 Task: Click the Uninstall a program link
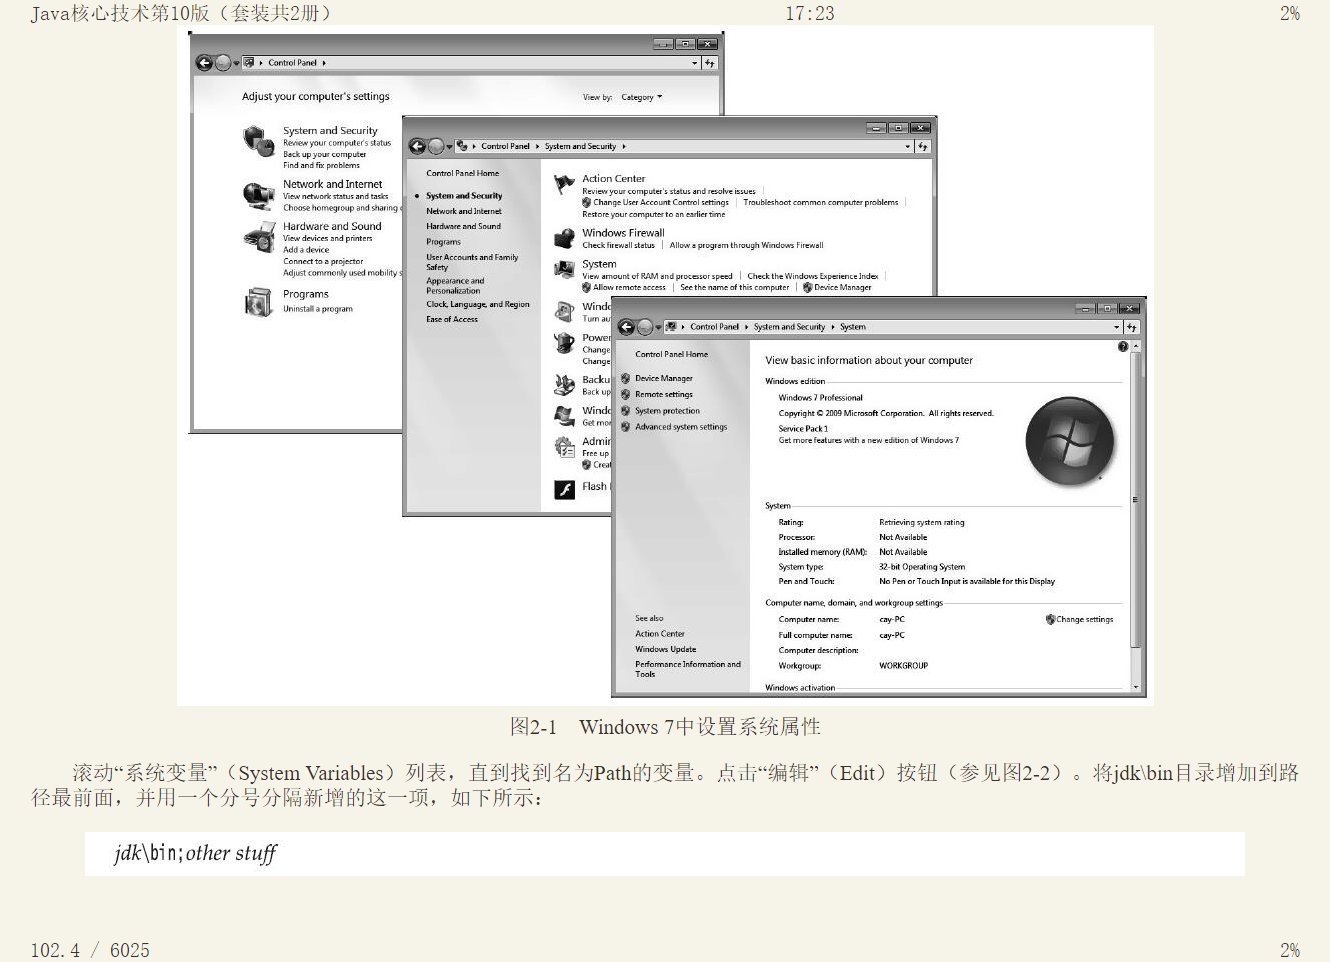pos(318,309)
